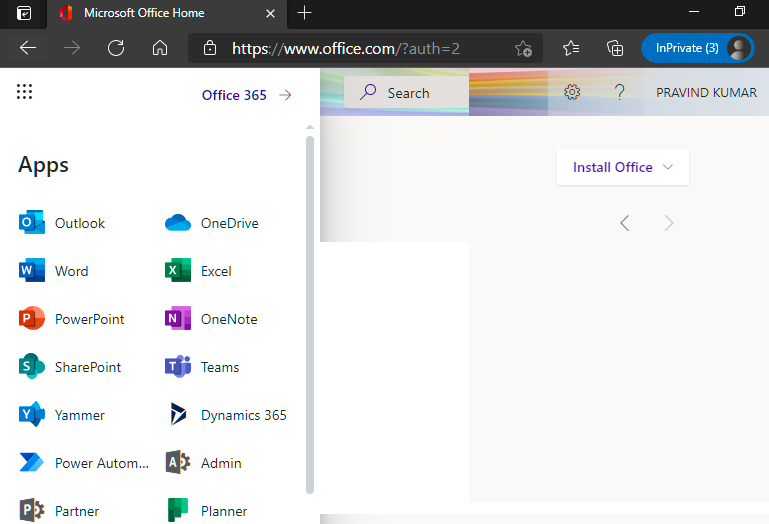The width and height of the screenshot is (769, 524).
Task: Open the Help question mark
Action: pos(620,92)
